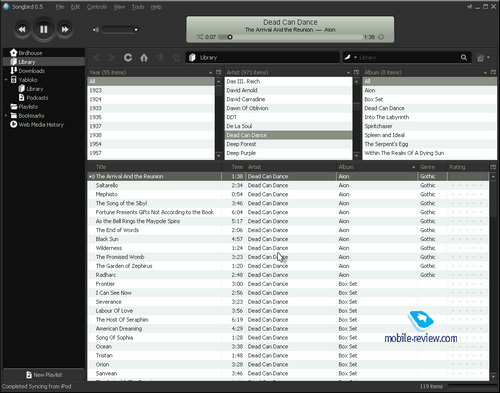
Task: Select year 1923 in Year filter
Action: click(151, 90)
